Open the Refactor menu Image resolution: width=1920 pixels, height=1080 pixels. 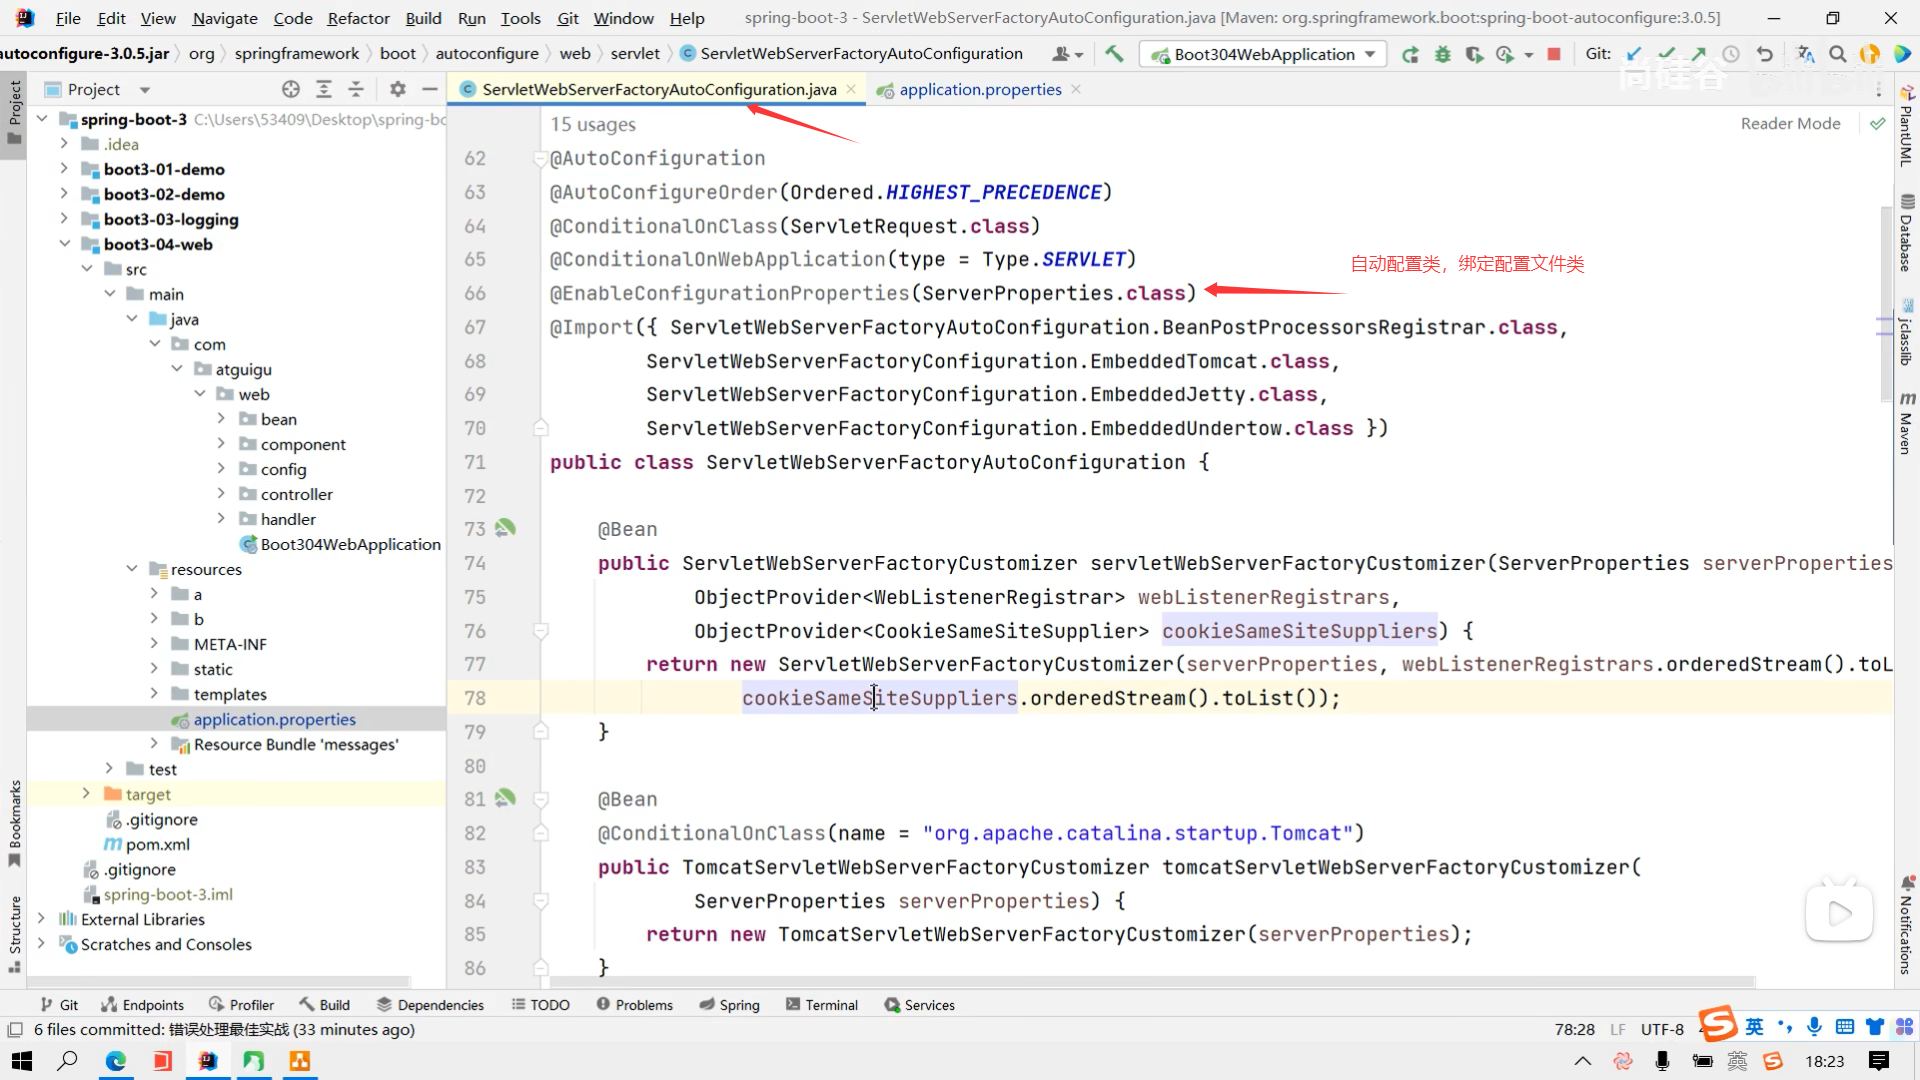pos(358,18)
